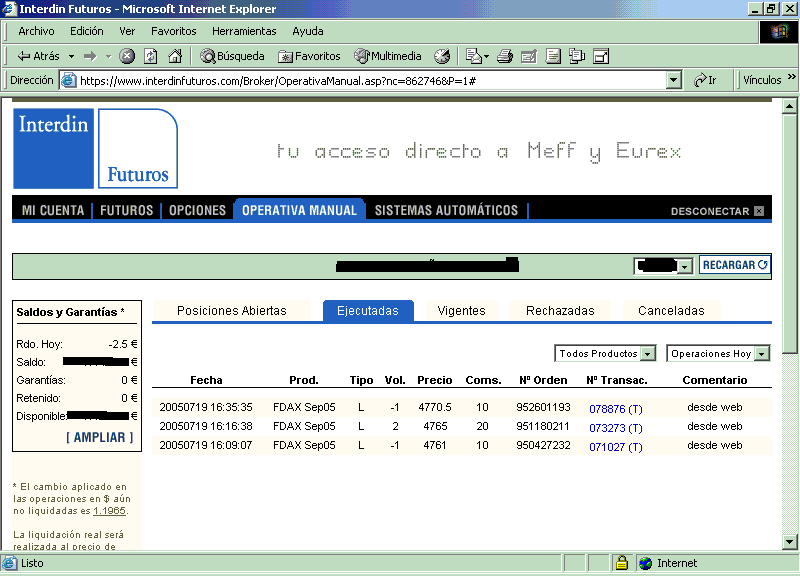The image size is (800, 576).
Task: Click price value 4770.5
Action: coord(435,407)
